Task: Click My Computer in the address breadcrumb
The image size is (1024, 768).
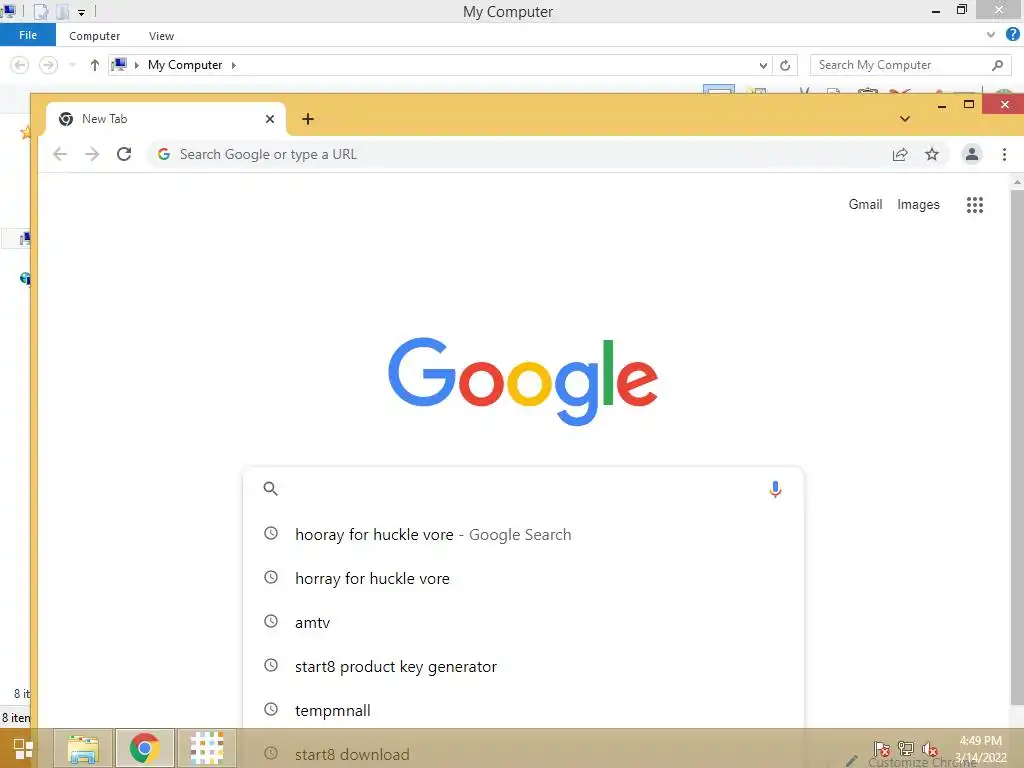Action: (x=185, y=65)
